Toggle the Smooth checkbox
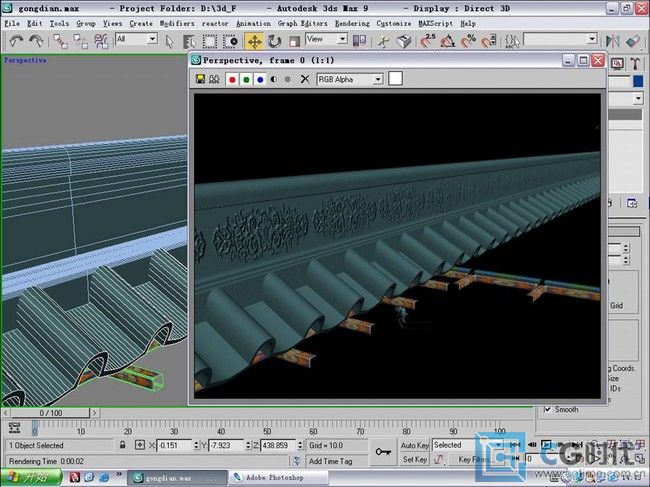The width and height of the screenshot is (650, 487). [x=547, y=409]
